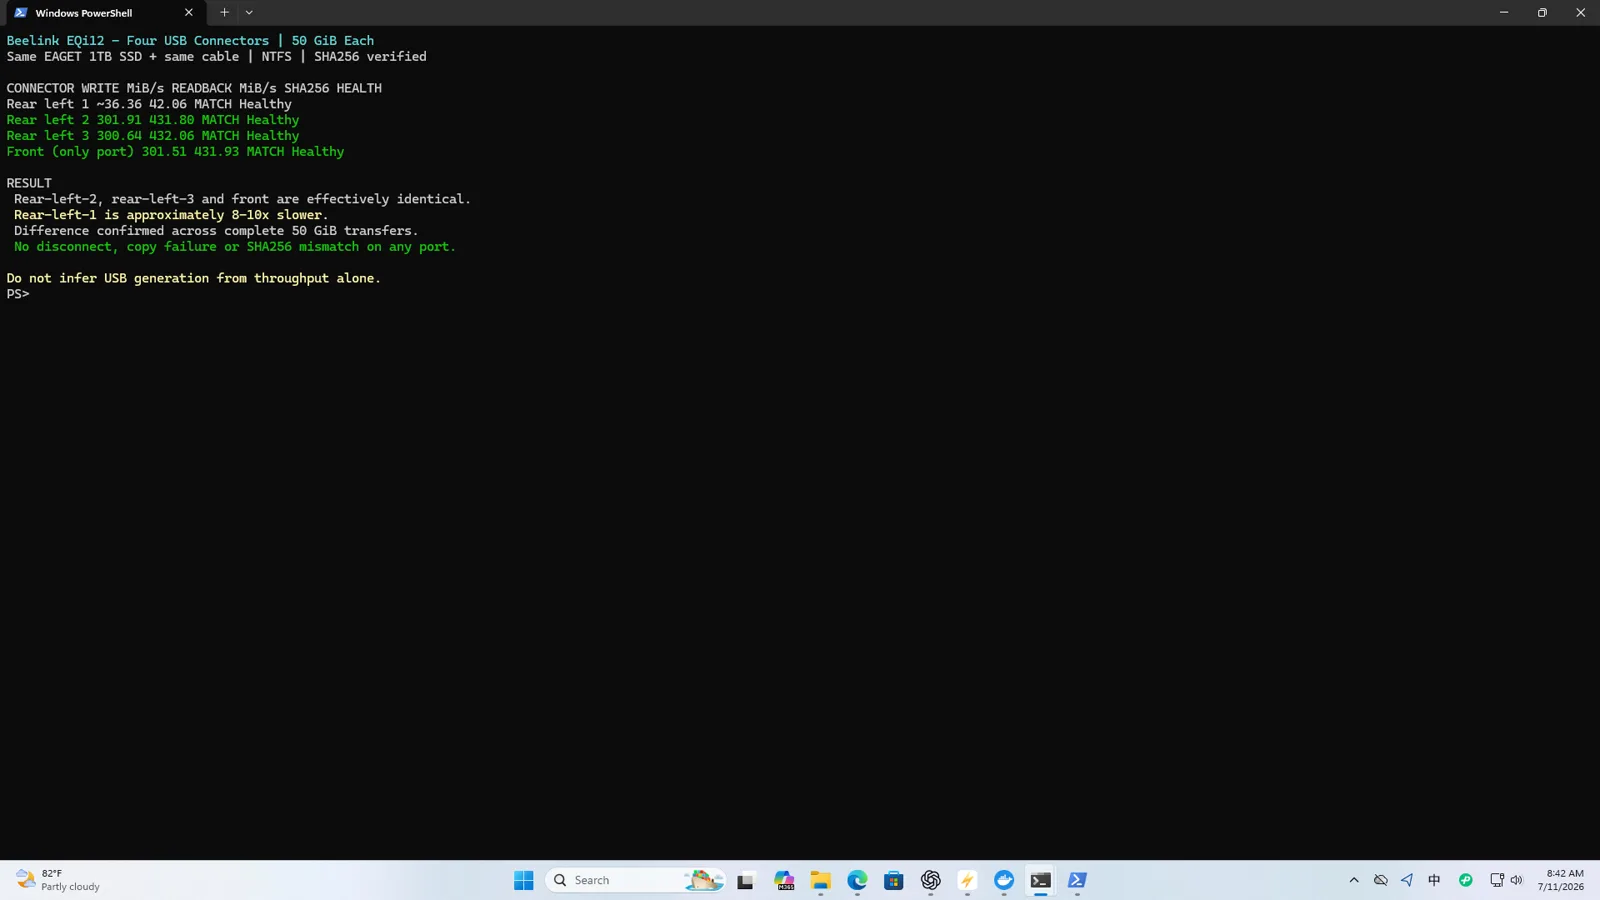Open the weather widget showing 82°F

(x=58, y=880)
